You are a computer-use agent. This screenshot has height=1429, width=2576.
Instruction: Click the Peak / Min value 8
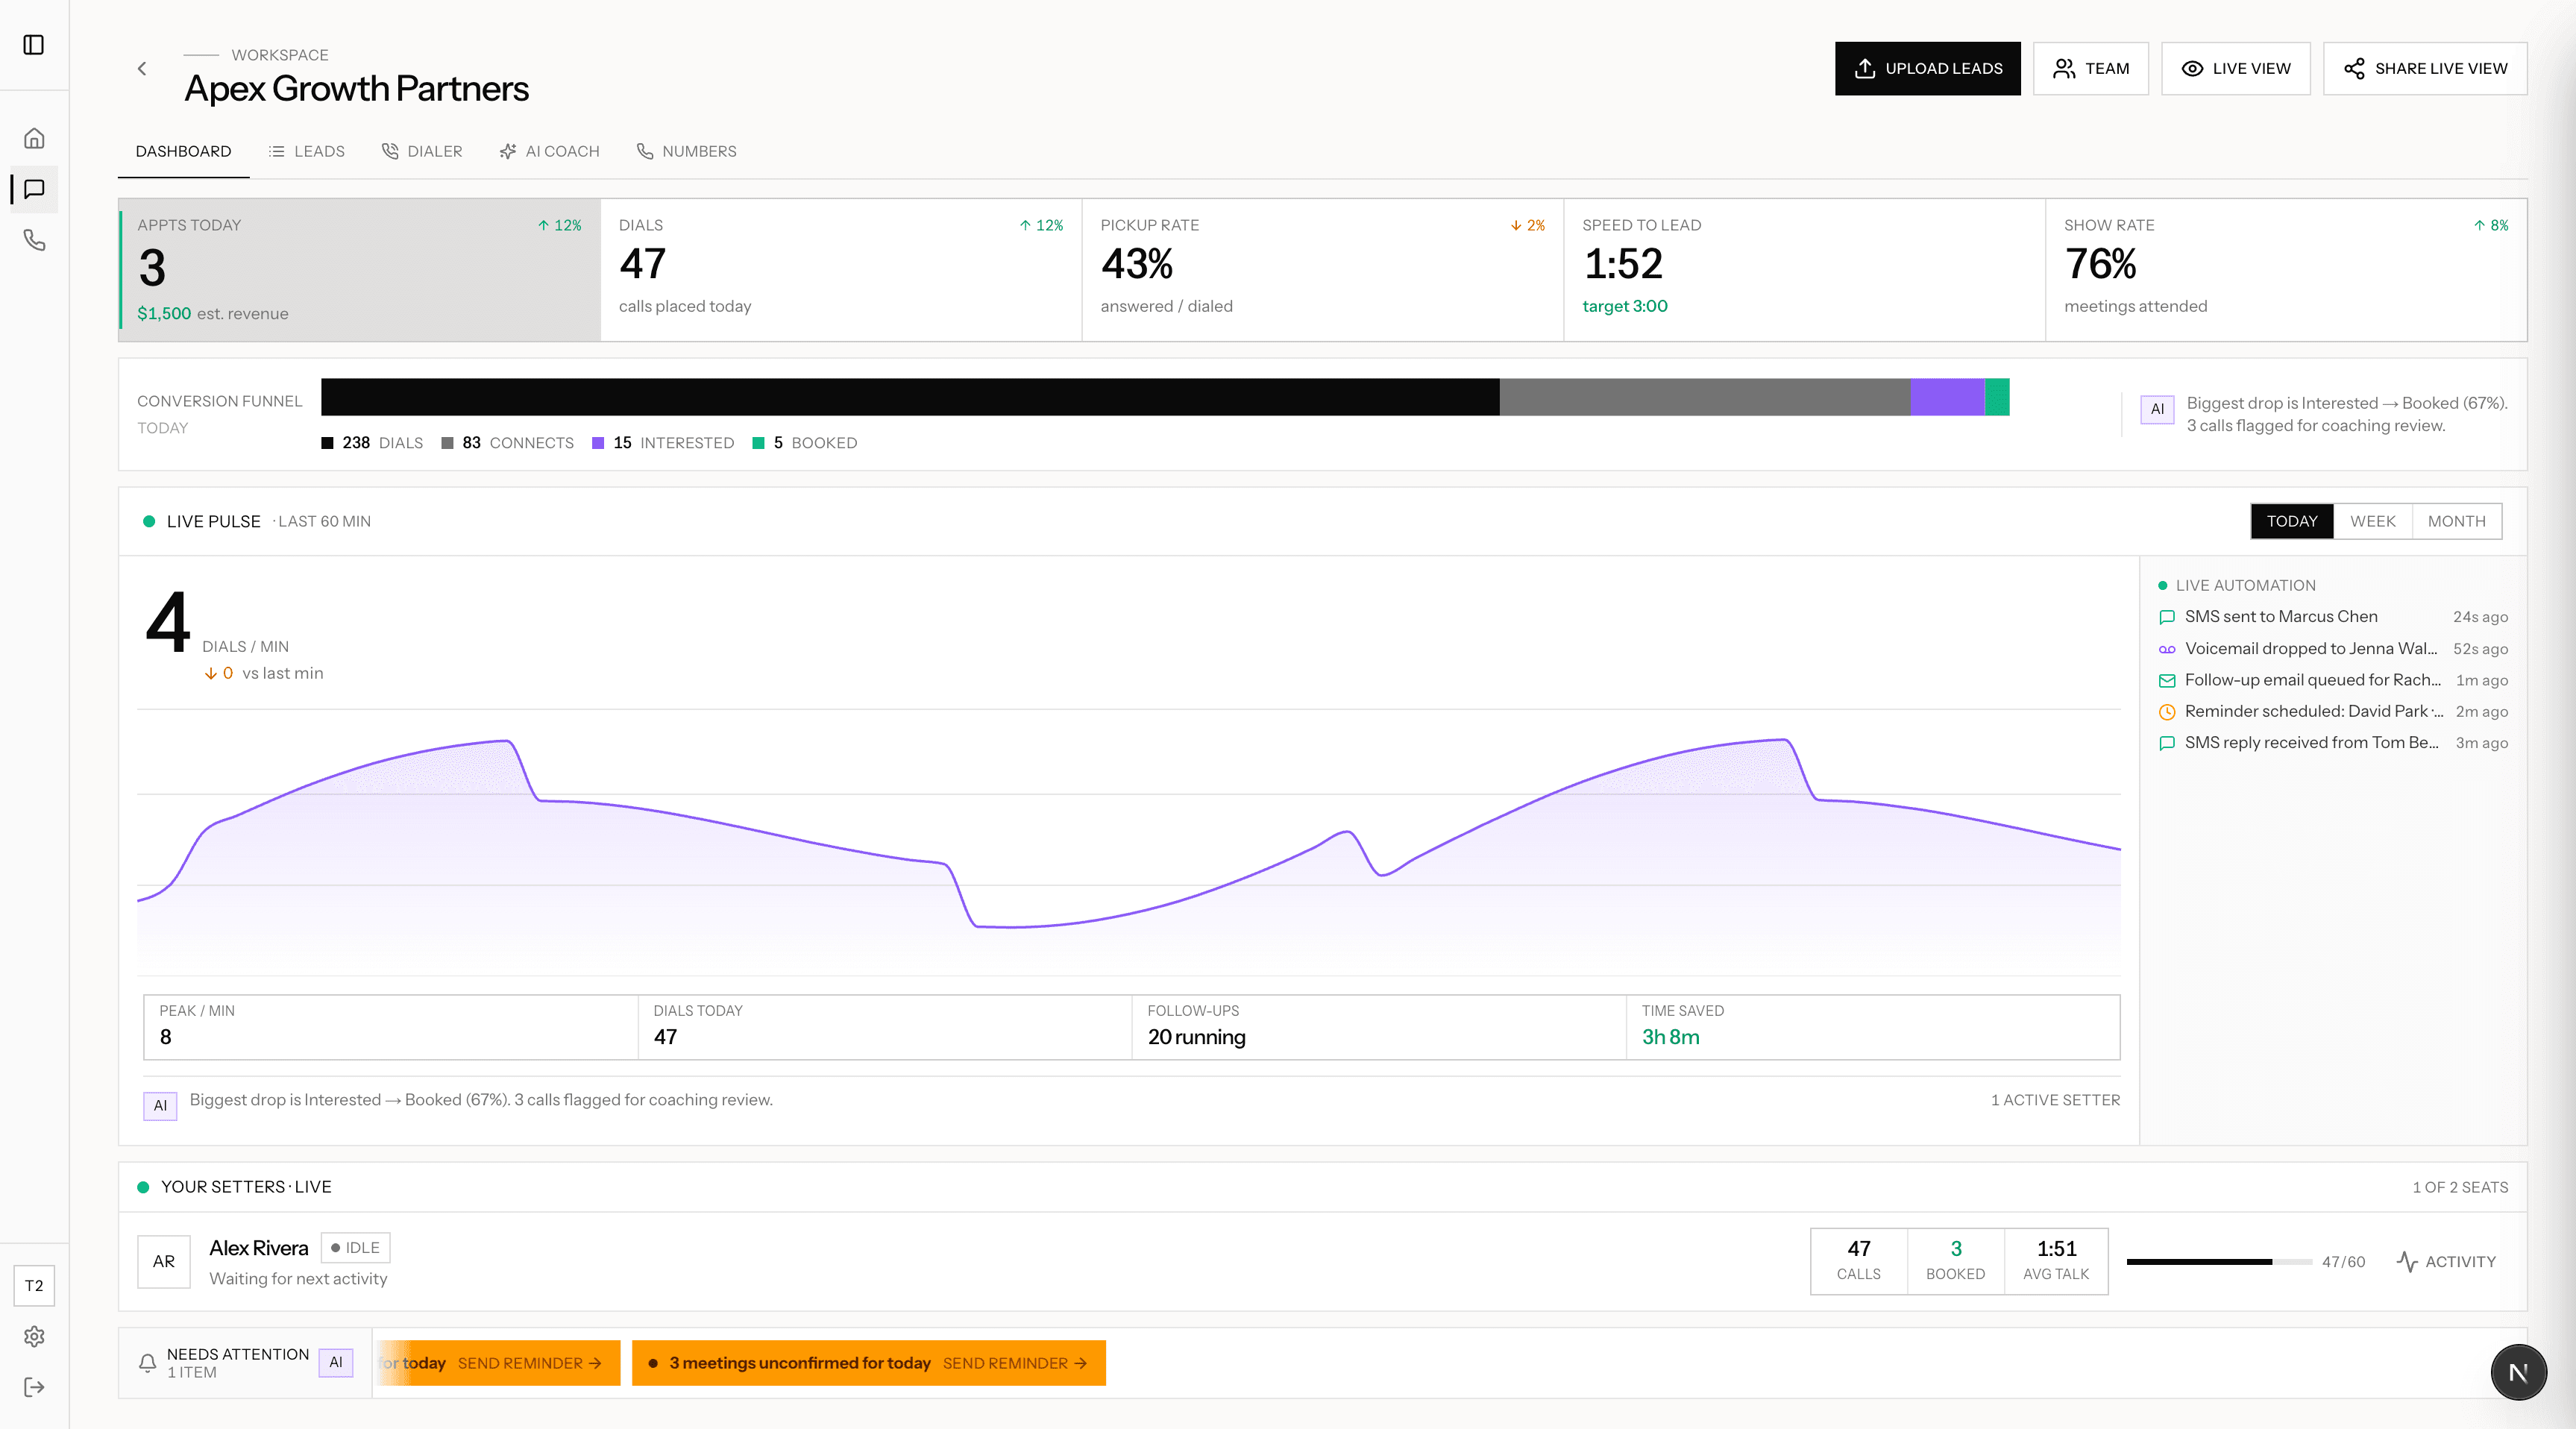click(x=166, y=1037)
